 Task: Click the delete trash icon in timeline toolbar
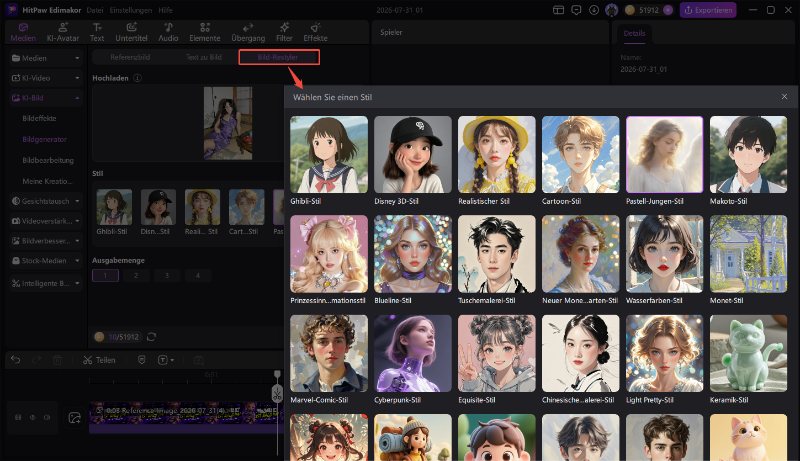58,360
